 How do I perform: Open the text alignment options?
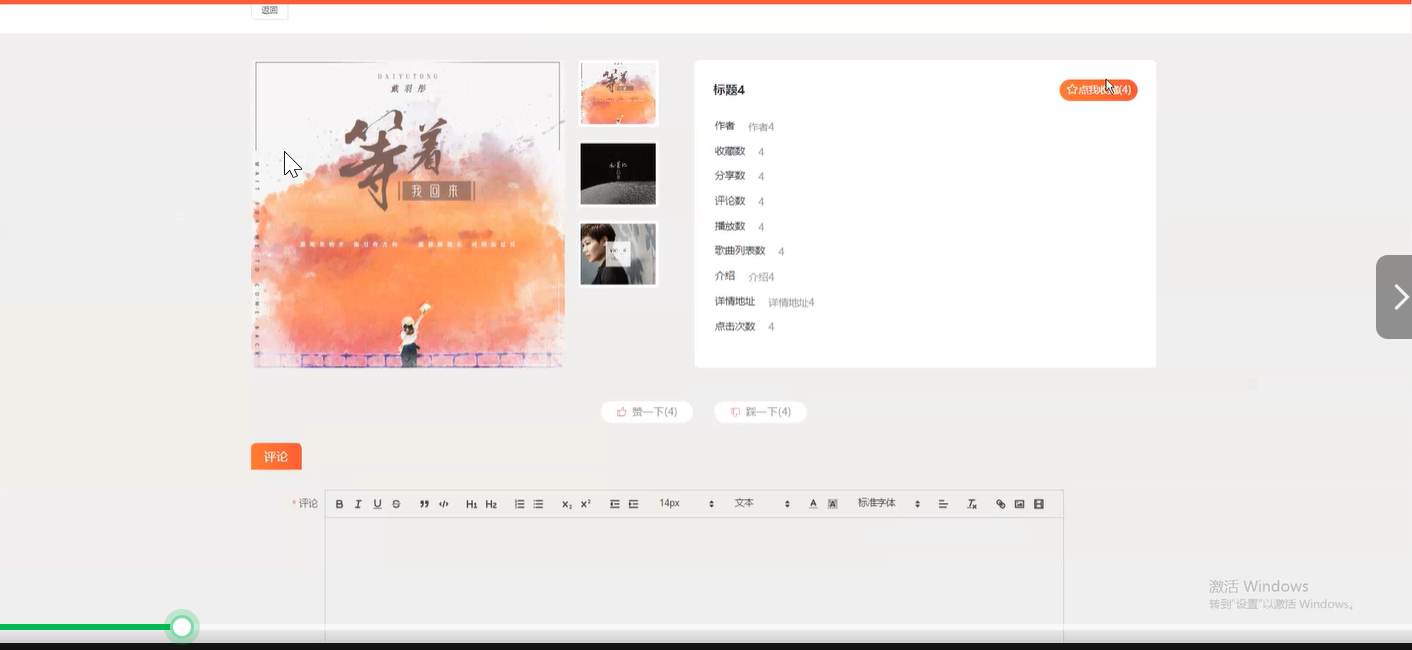[x=943, y=504]
